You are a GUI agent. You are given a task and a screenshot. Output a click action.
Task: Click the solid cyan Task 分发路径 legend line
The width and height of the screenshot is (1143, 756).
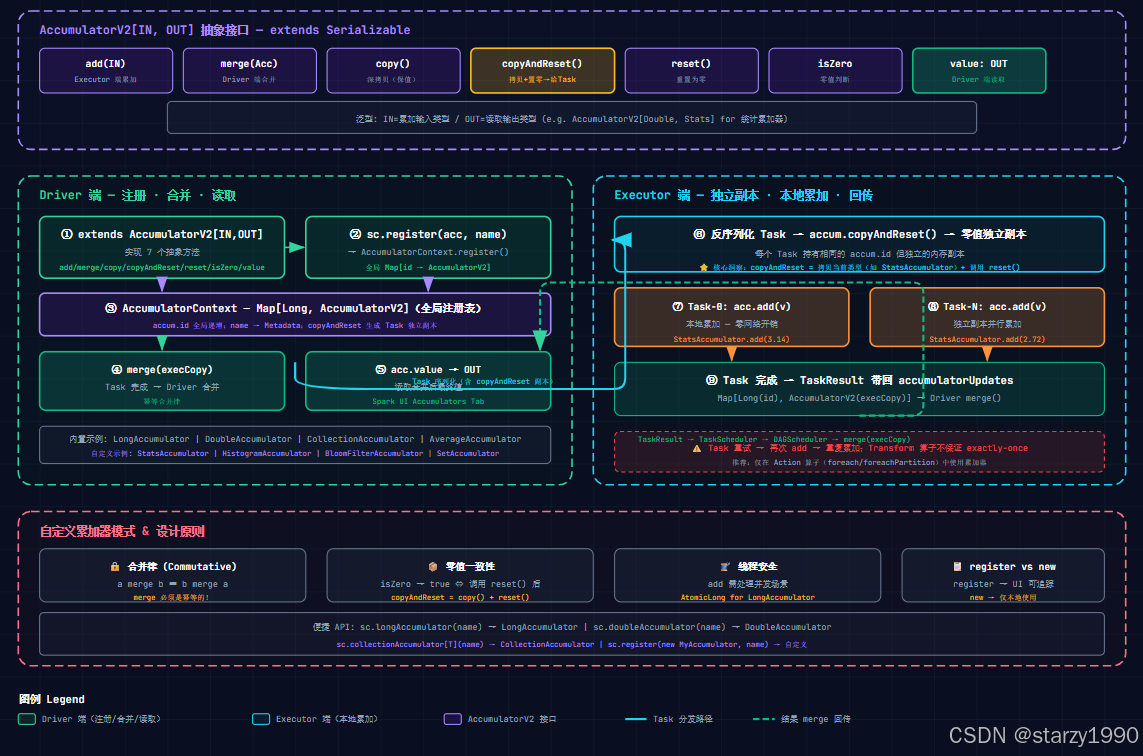point(636,719)
